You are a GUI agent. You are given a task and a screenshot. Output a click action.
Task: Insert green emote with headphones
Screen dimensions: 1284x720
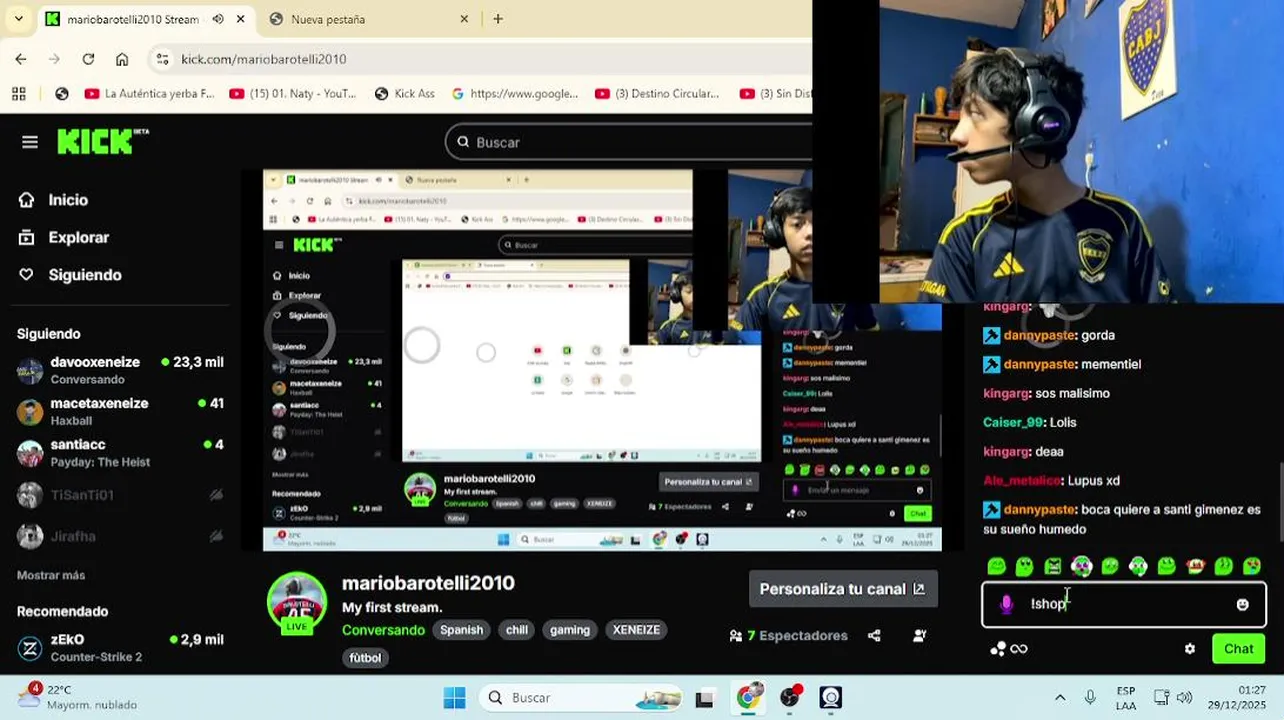pyautogui.click(x=1138, y=566)
